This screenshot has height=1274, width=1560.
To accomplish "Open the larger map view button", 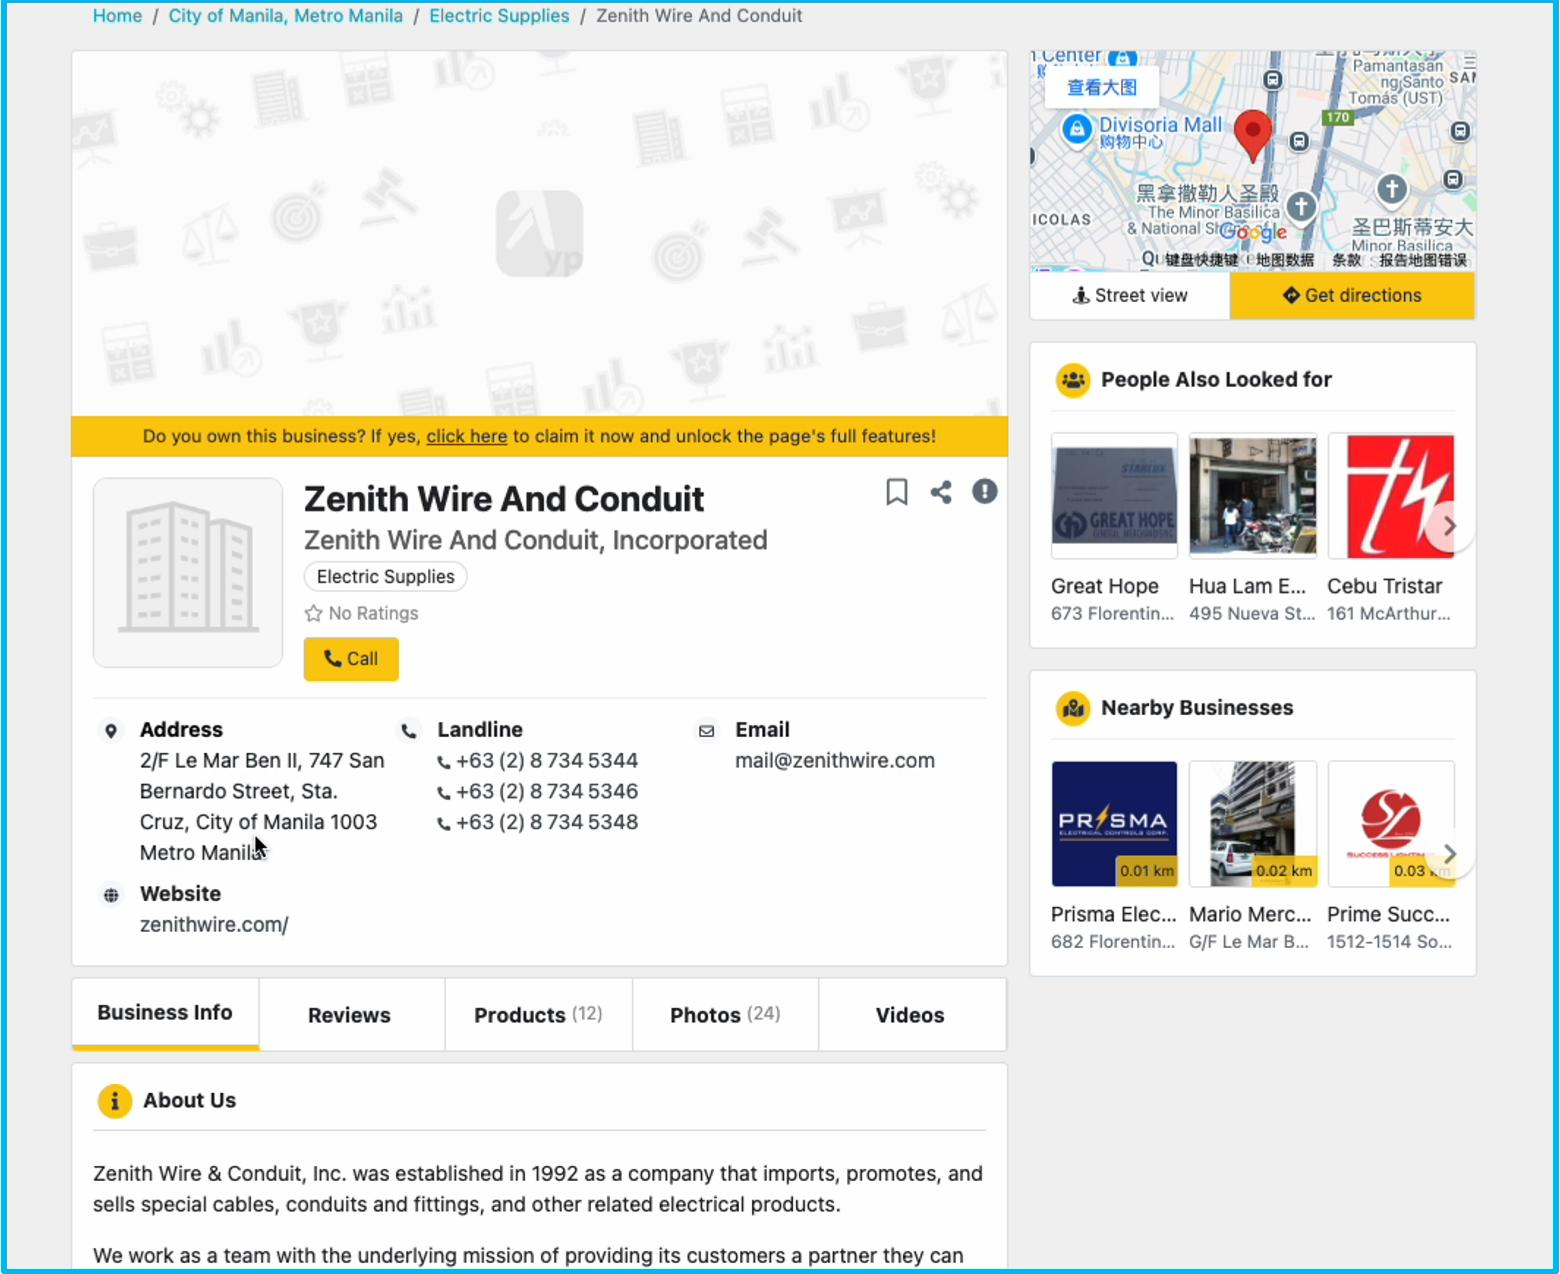I will [x=1101, y=87].
